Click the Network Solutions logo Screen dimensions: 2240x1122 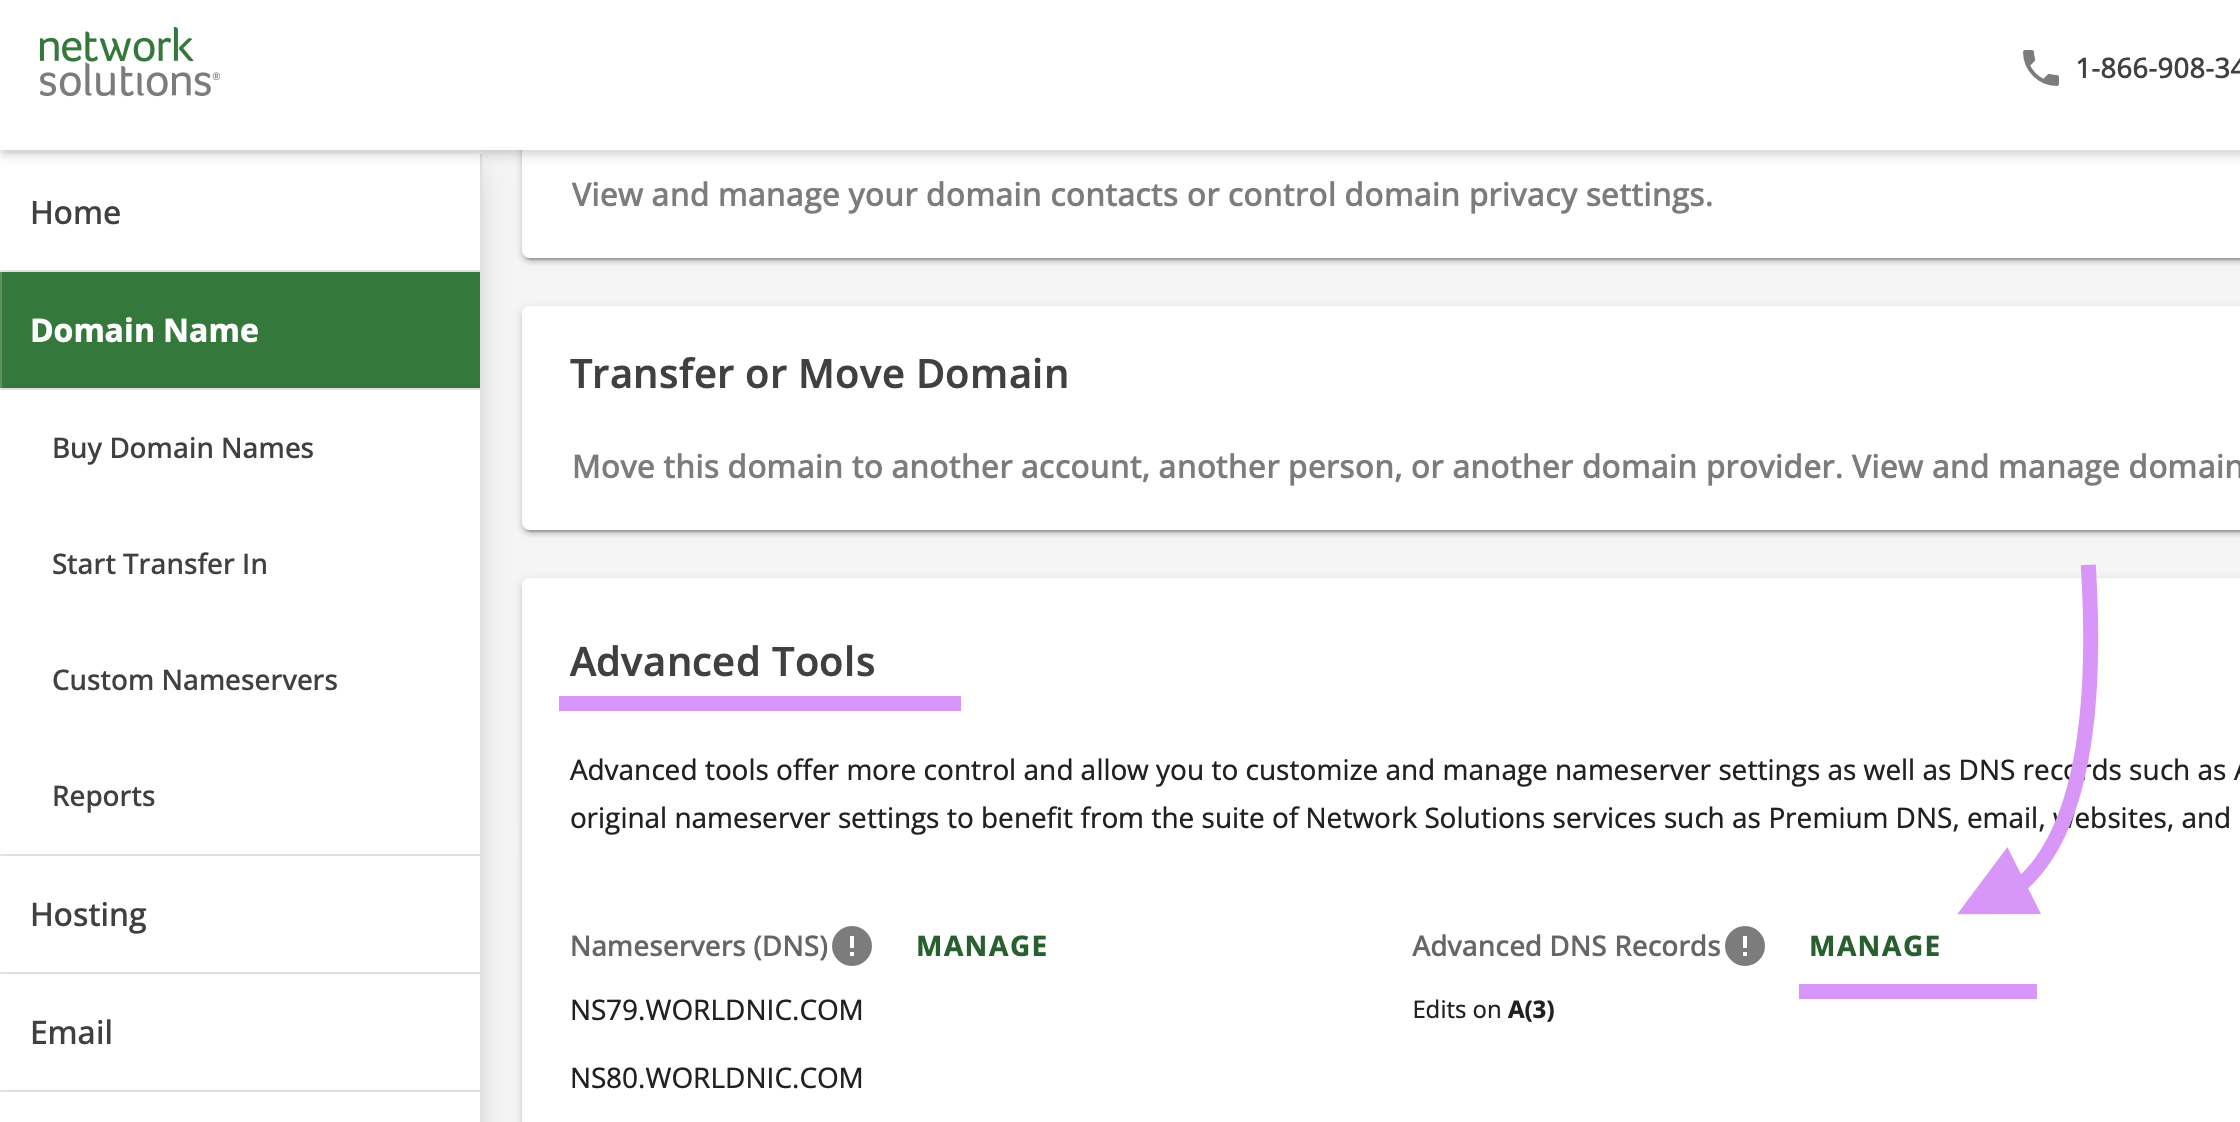point(128,64)
